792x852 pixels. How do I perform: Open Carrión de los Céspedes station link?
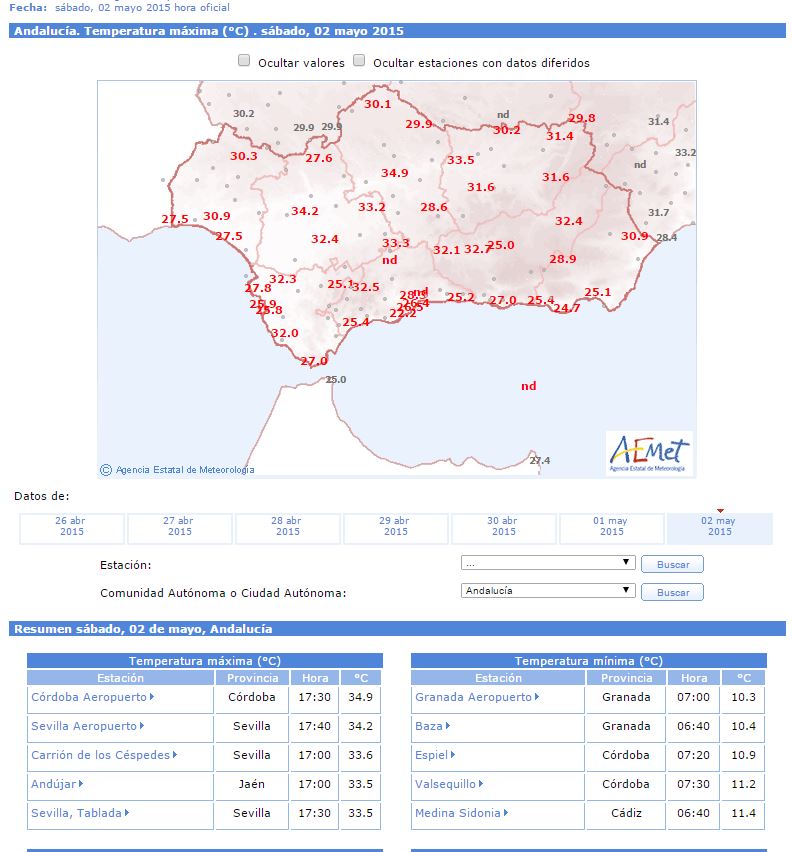[x=104, y=755]
